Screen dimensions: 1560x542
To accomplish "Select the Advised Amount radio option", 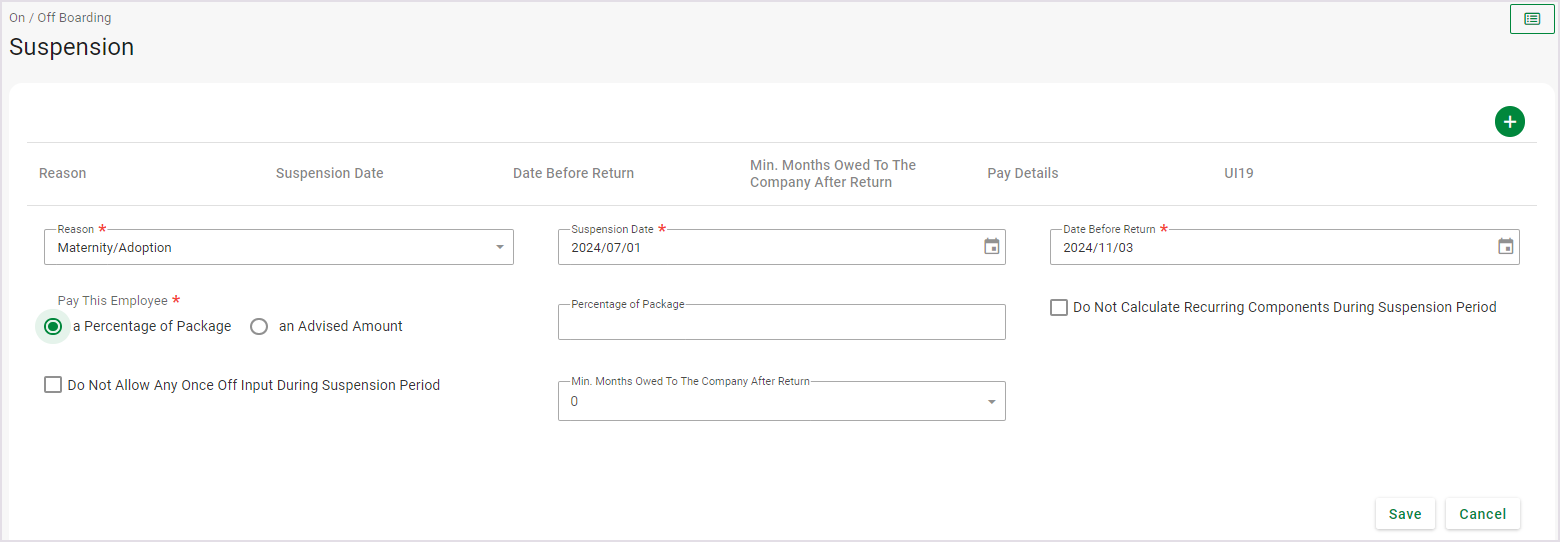I will [x=259, y=327].
